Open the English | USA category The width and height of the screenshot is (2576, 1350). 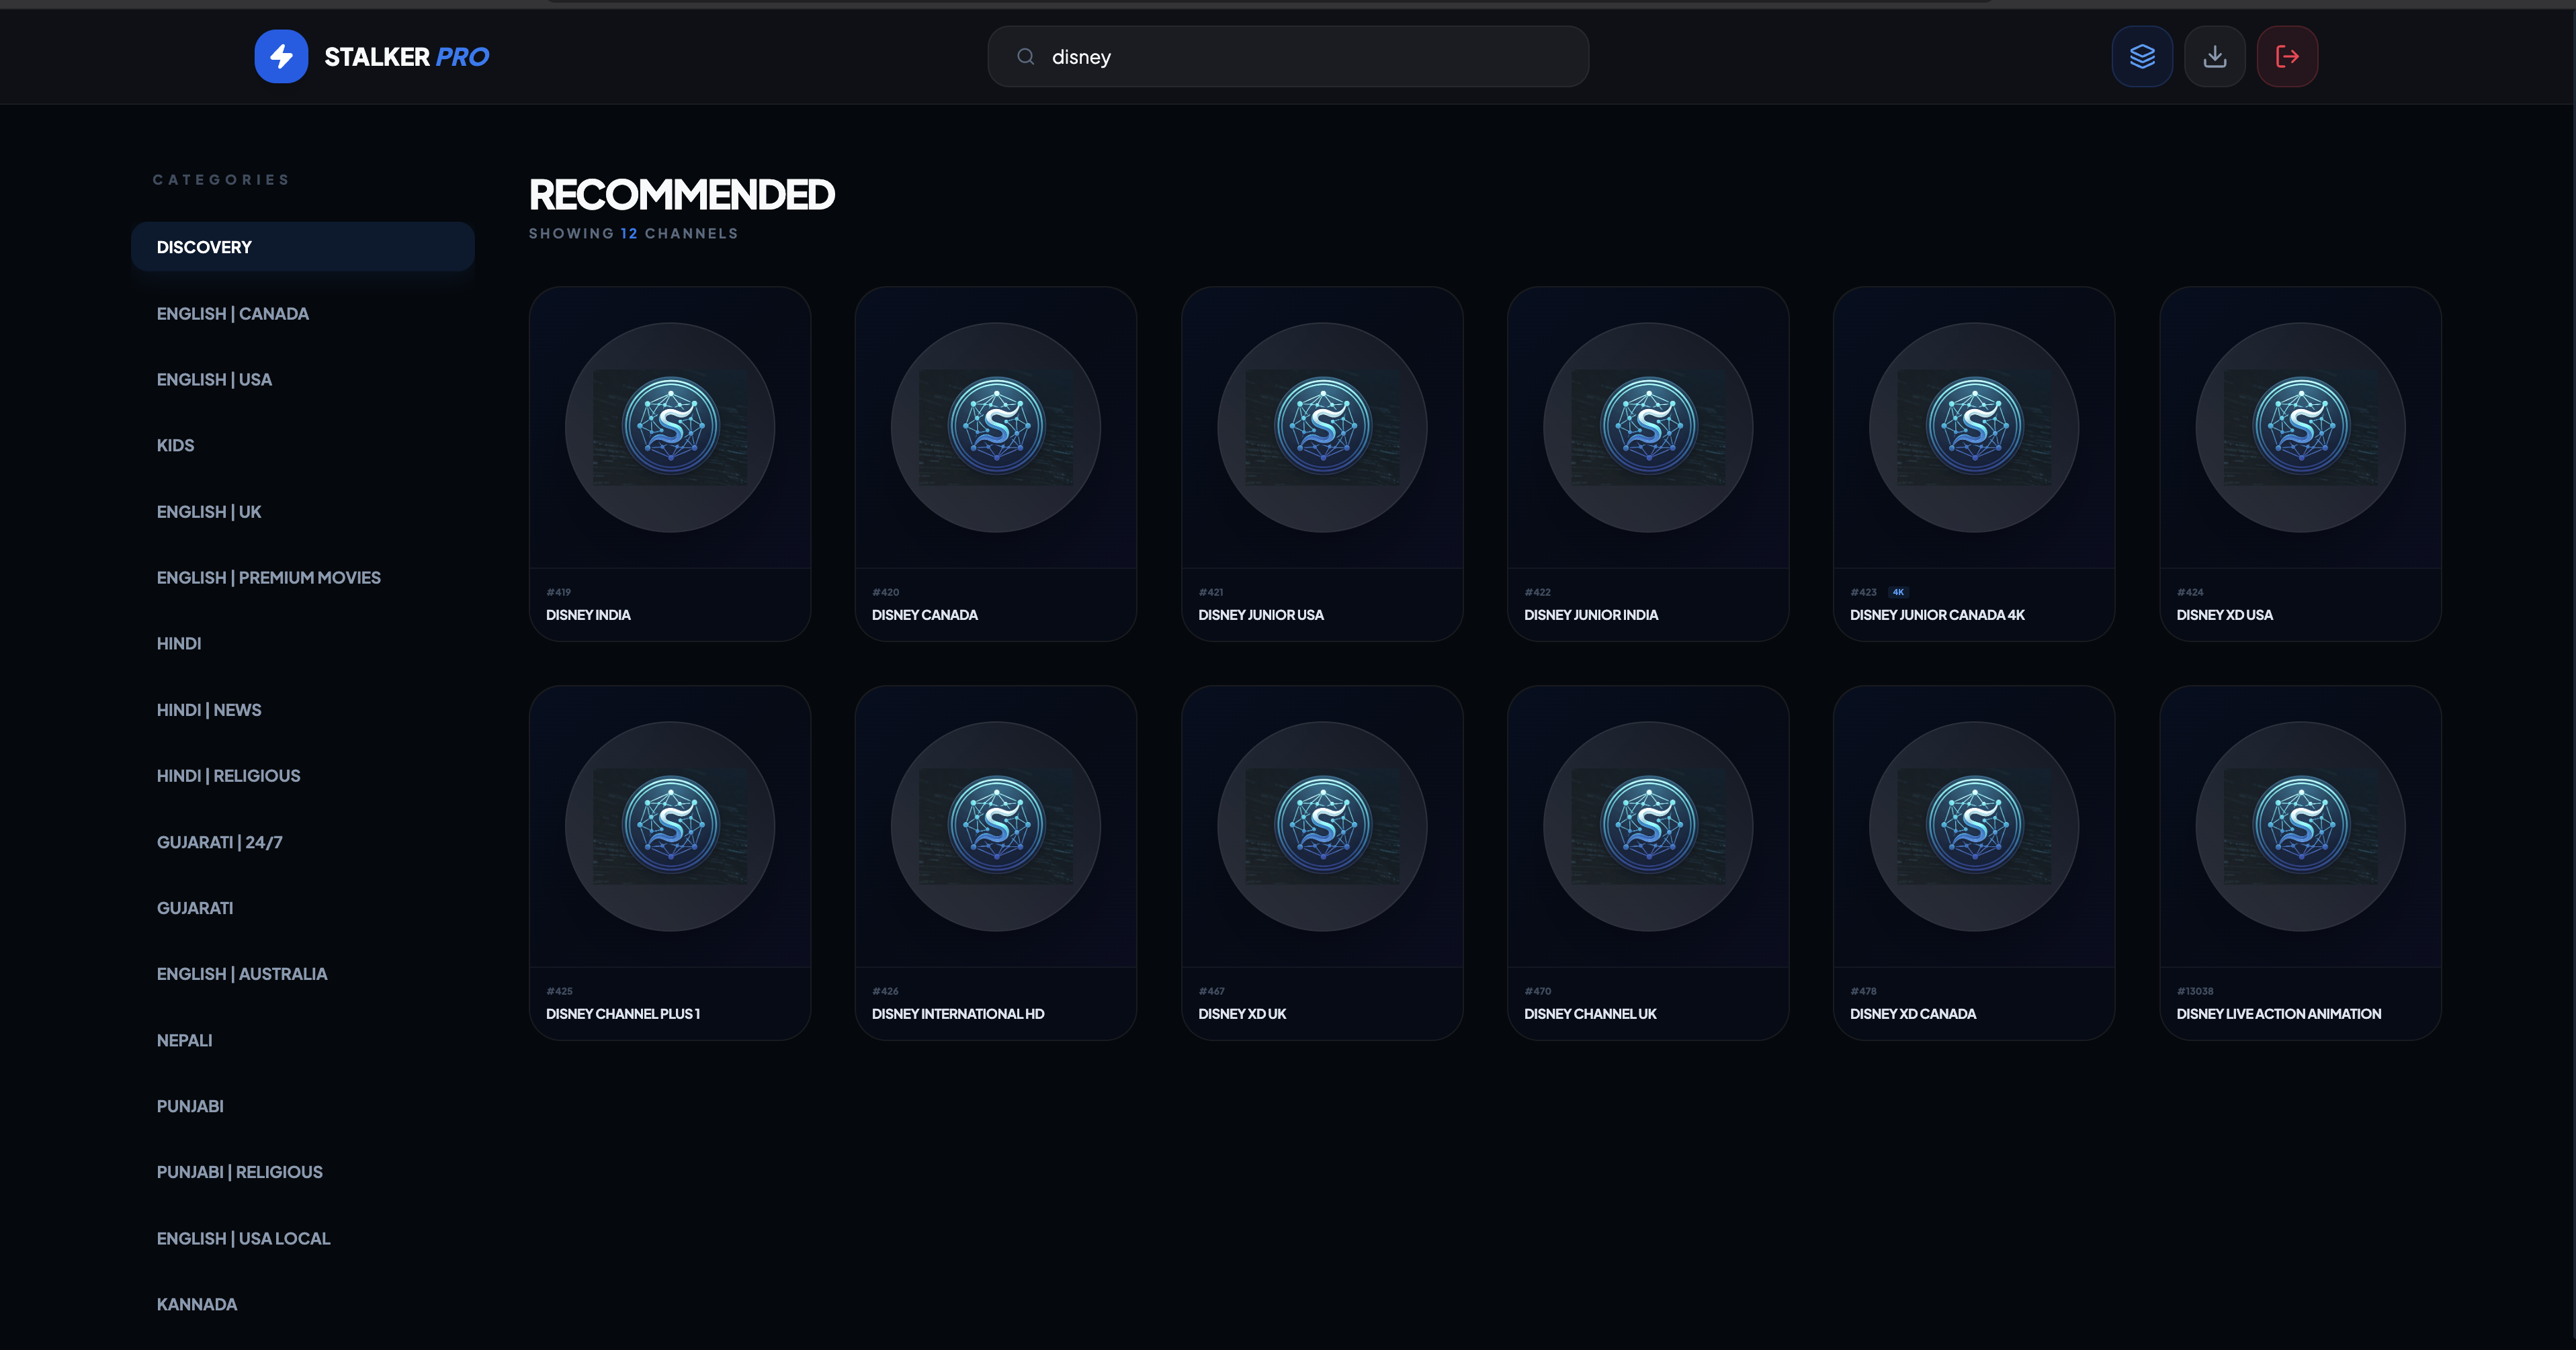pyautogui.click(x=302, y=380)
